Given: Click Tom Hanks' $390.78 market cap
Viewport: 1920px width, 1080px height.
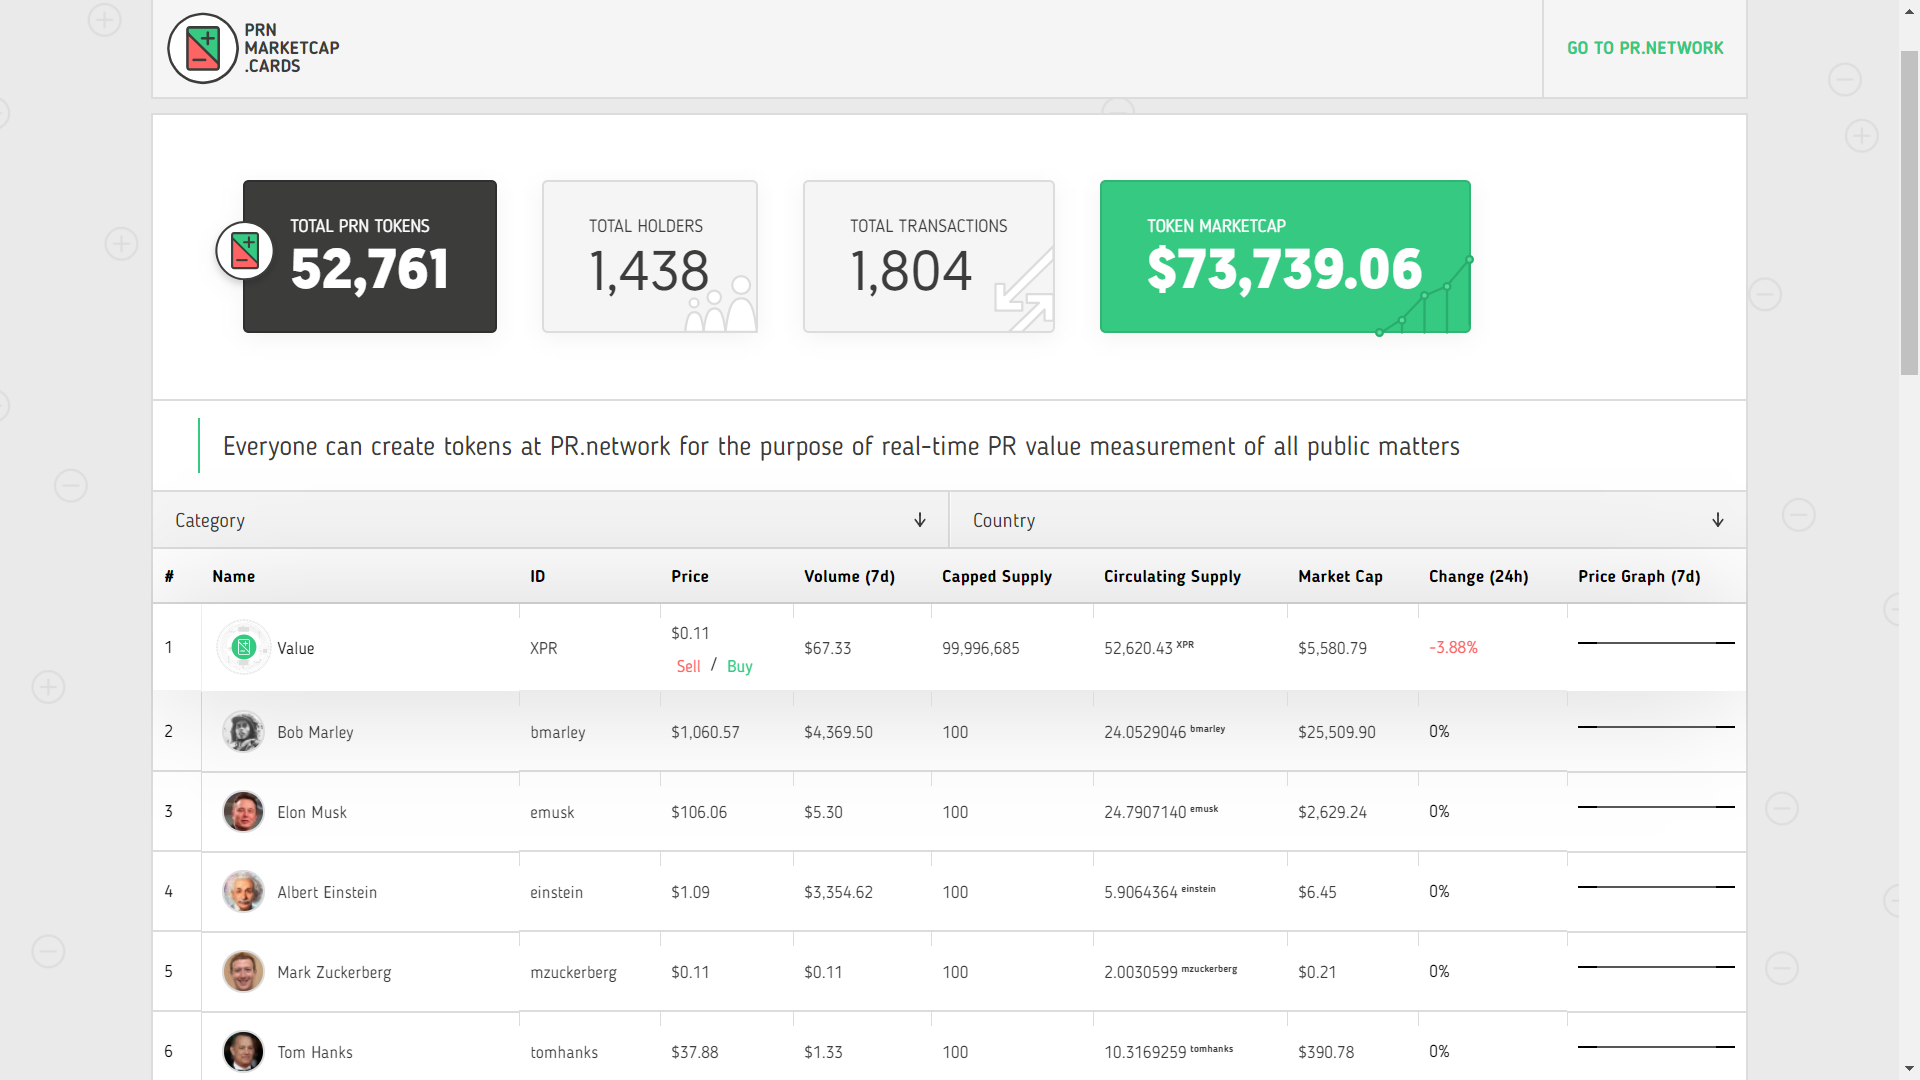Looking at the screenshot, I should (1326, 1052).
